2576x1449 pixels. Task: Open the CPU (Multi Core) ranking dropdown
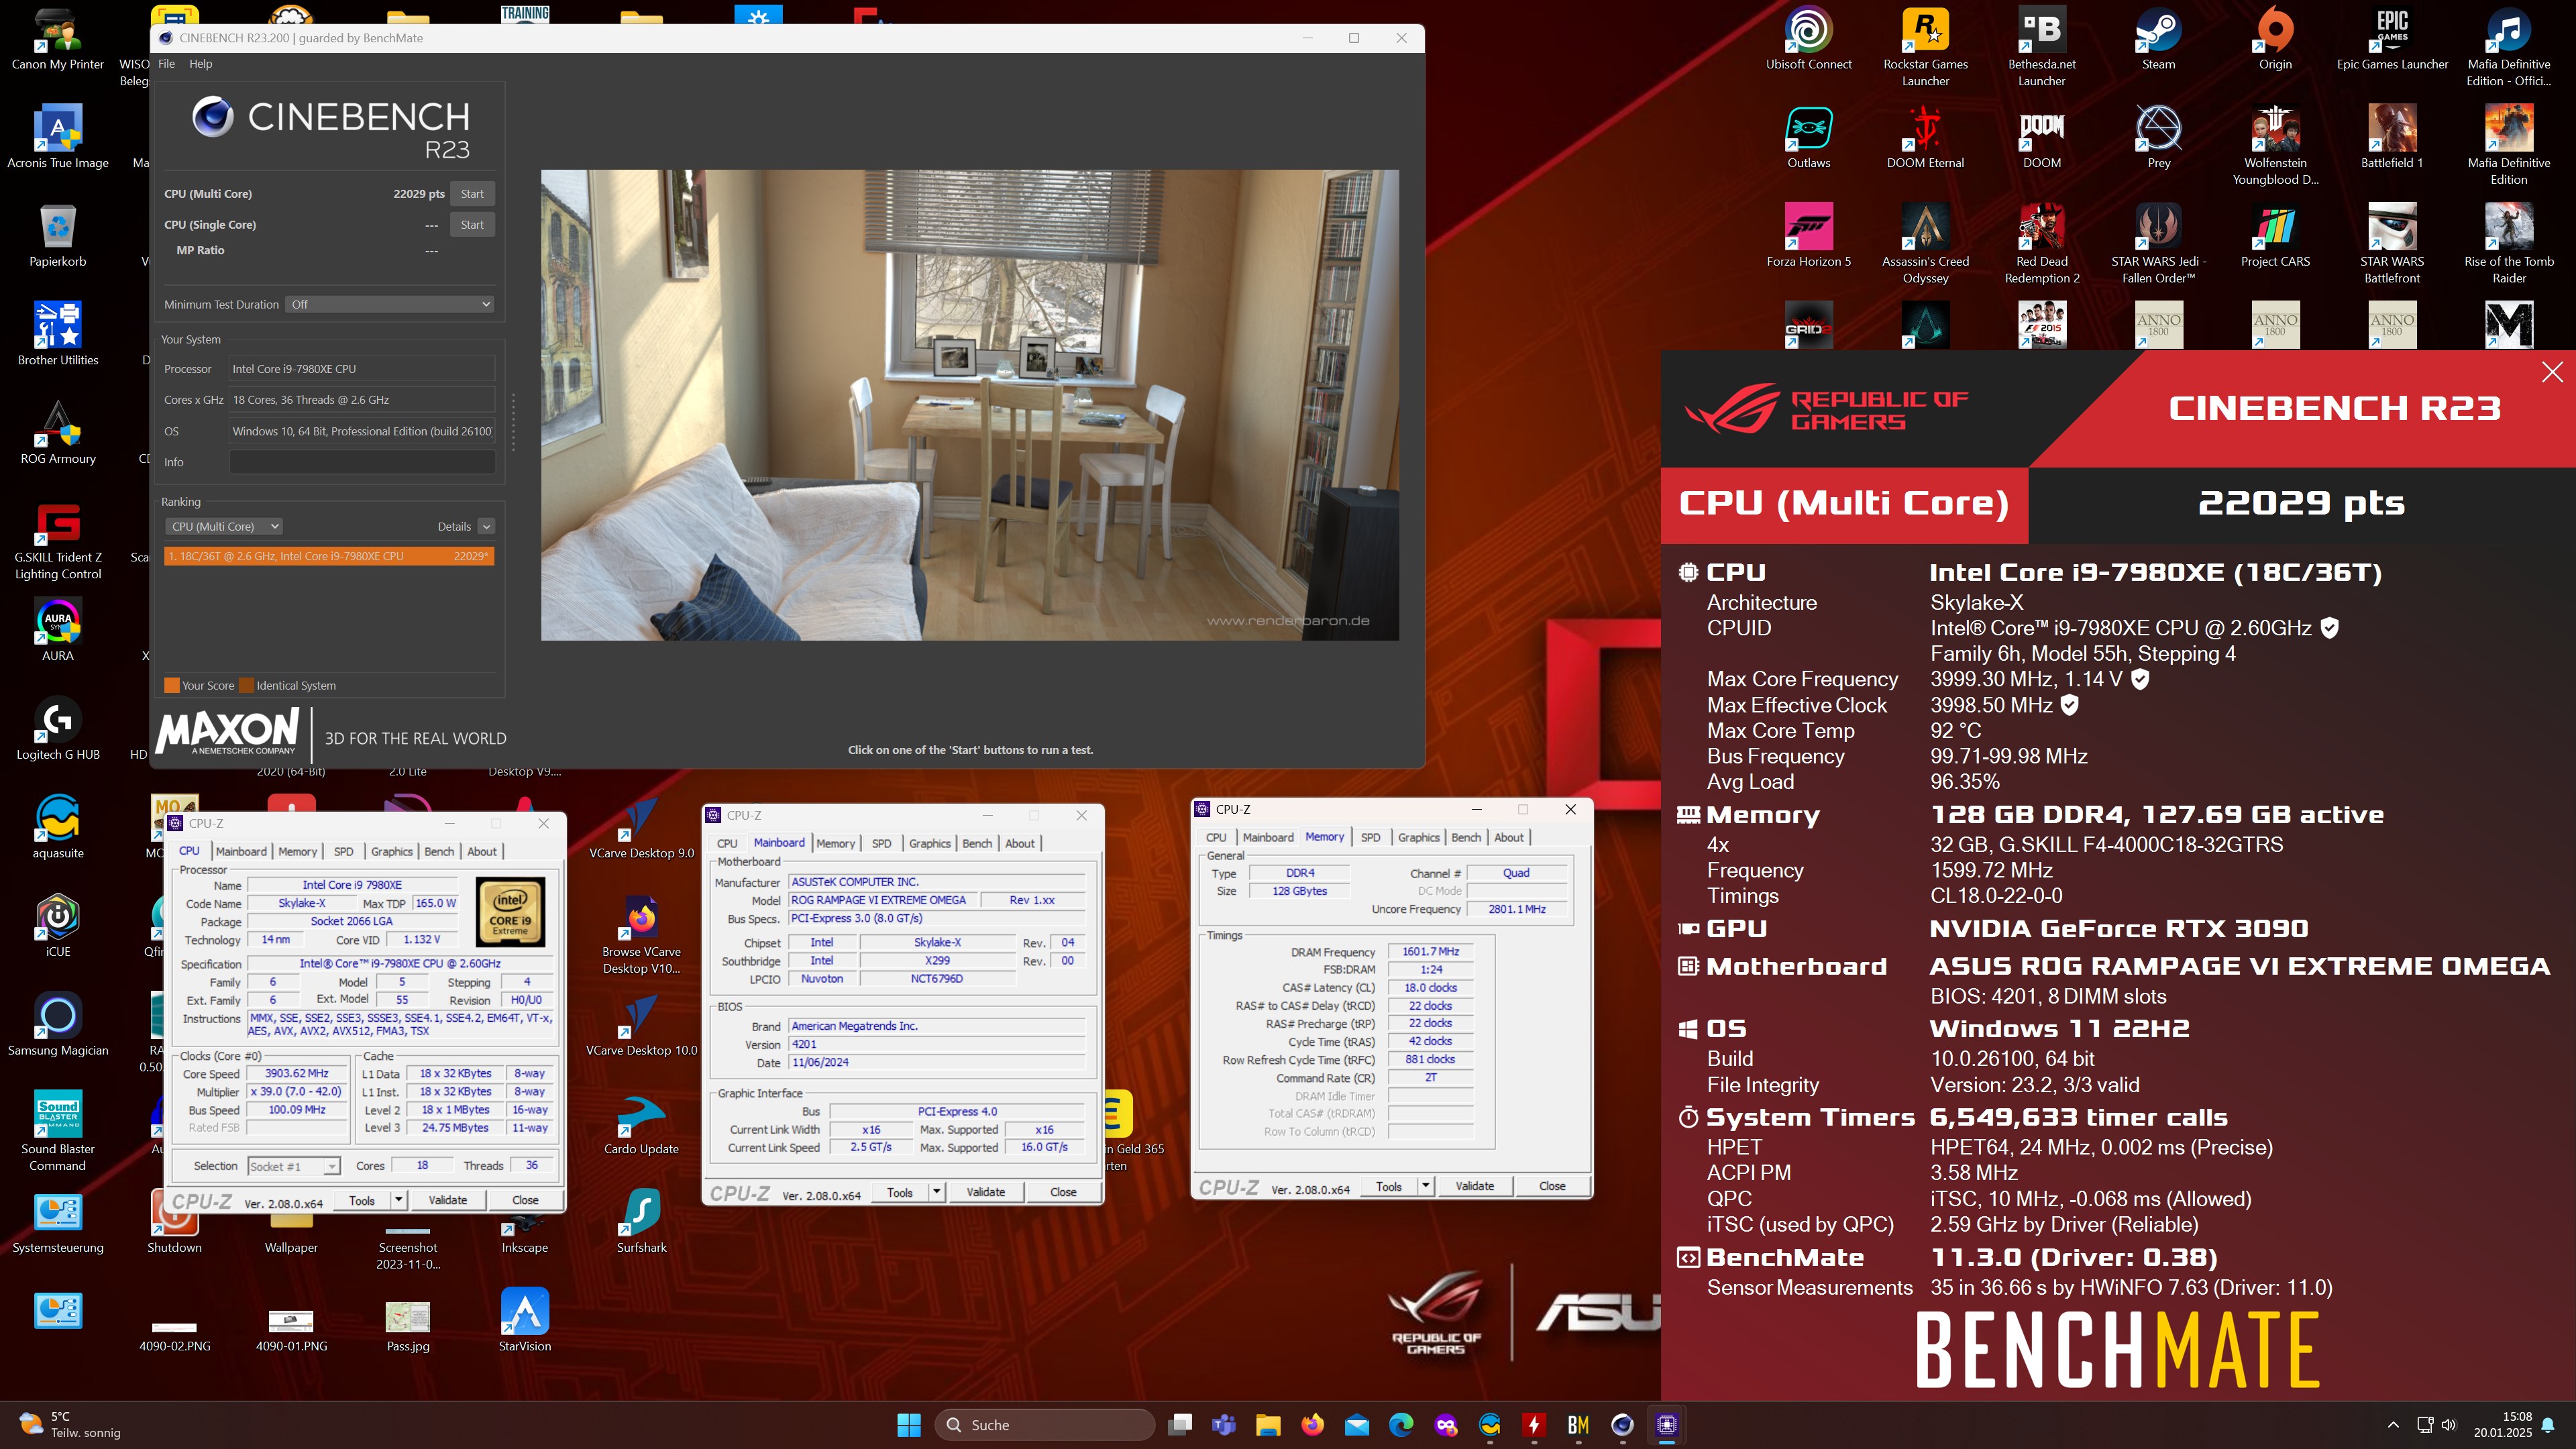[224, 526]
